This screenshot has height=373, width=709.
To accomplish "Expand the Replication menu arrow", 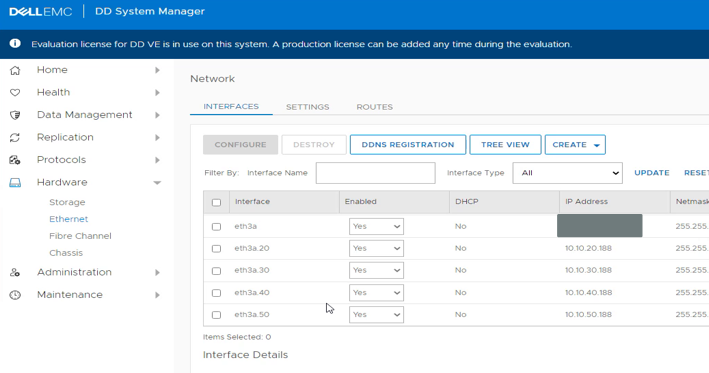I will [157, 137].
